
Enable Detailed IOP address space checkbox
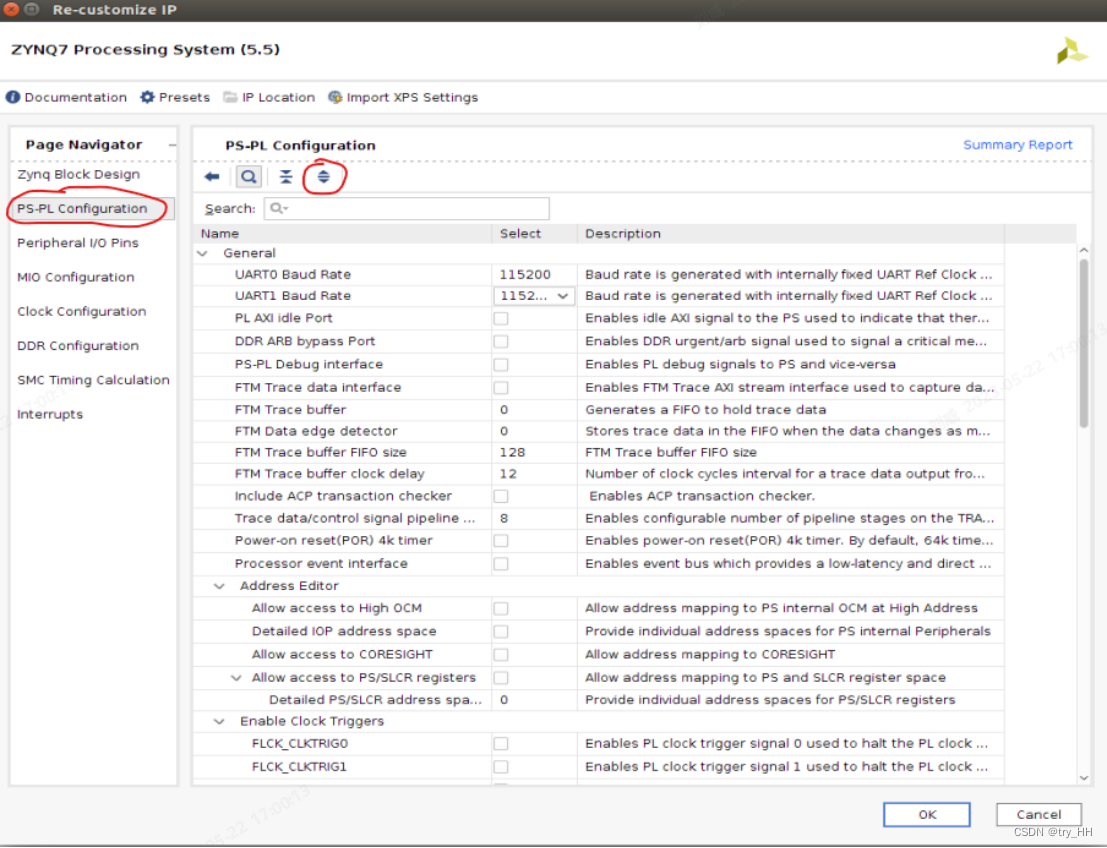(x=501, y=632)
